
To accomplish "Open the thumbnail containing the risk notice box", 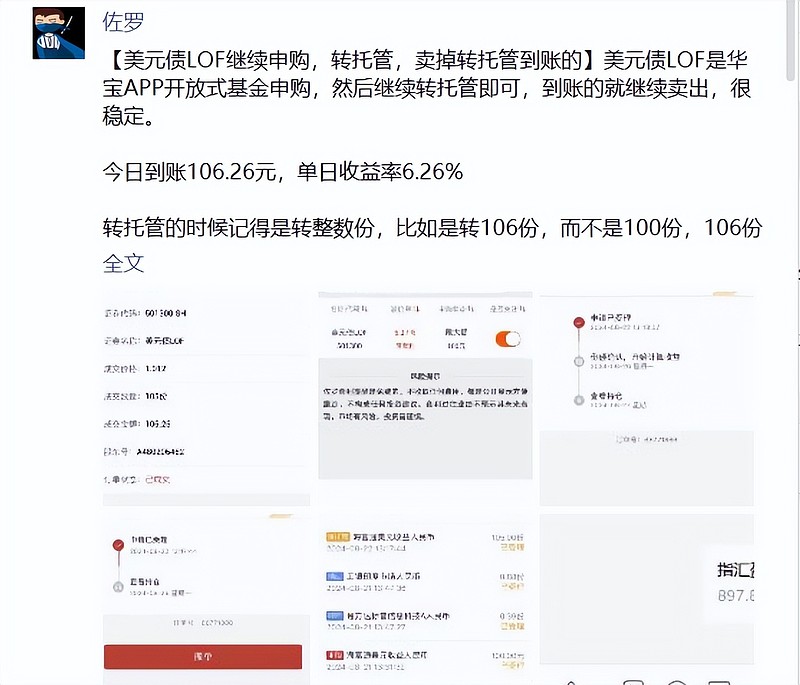I will tap(425, 386).
